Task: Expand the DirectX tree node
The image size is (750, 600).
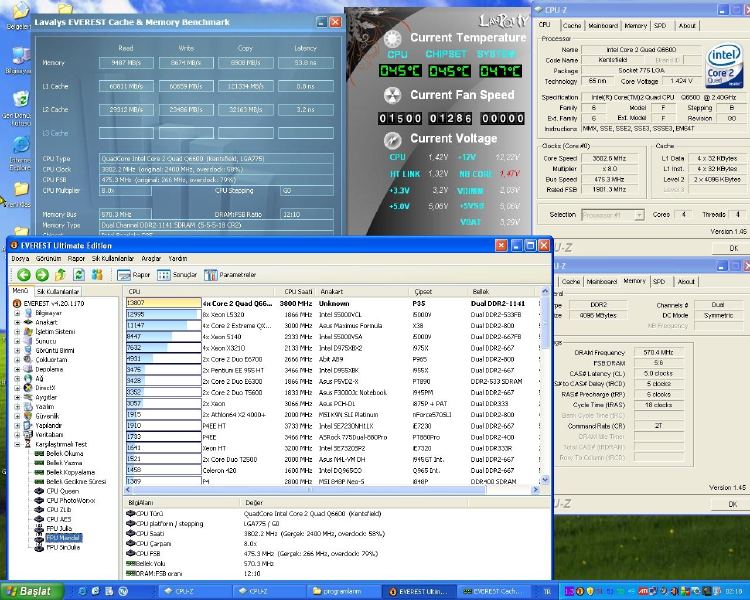Action: pyautogui.click(x=17, y=388)
